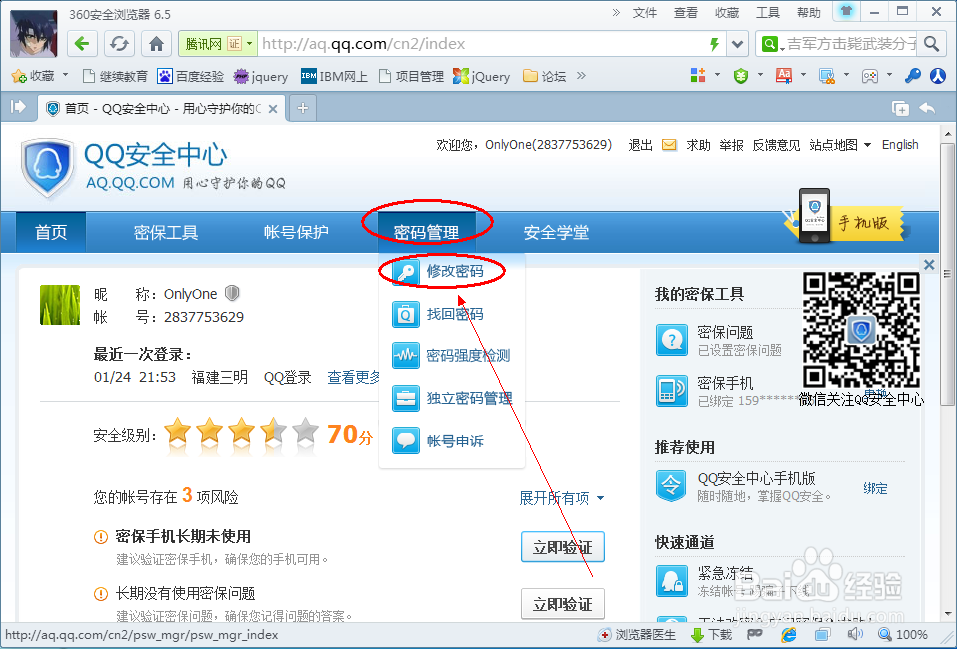This screenshot has height=649, width=957.
Task: Click the user avatar picture in the browser
Action: point(34,34)
